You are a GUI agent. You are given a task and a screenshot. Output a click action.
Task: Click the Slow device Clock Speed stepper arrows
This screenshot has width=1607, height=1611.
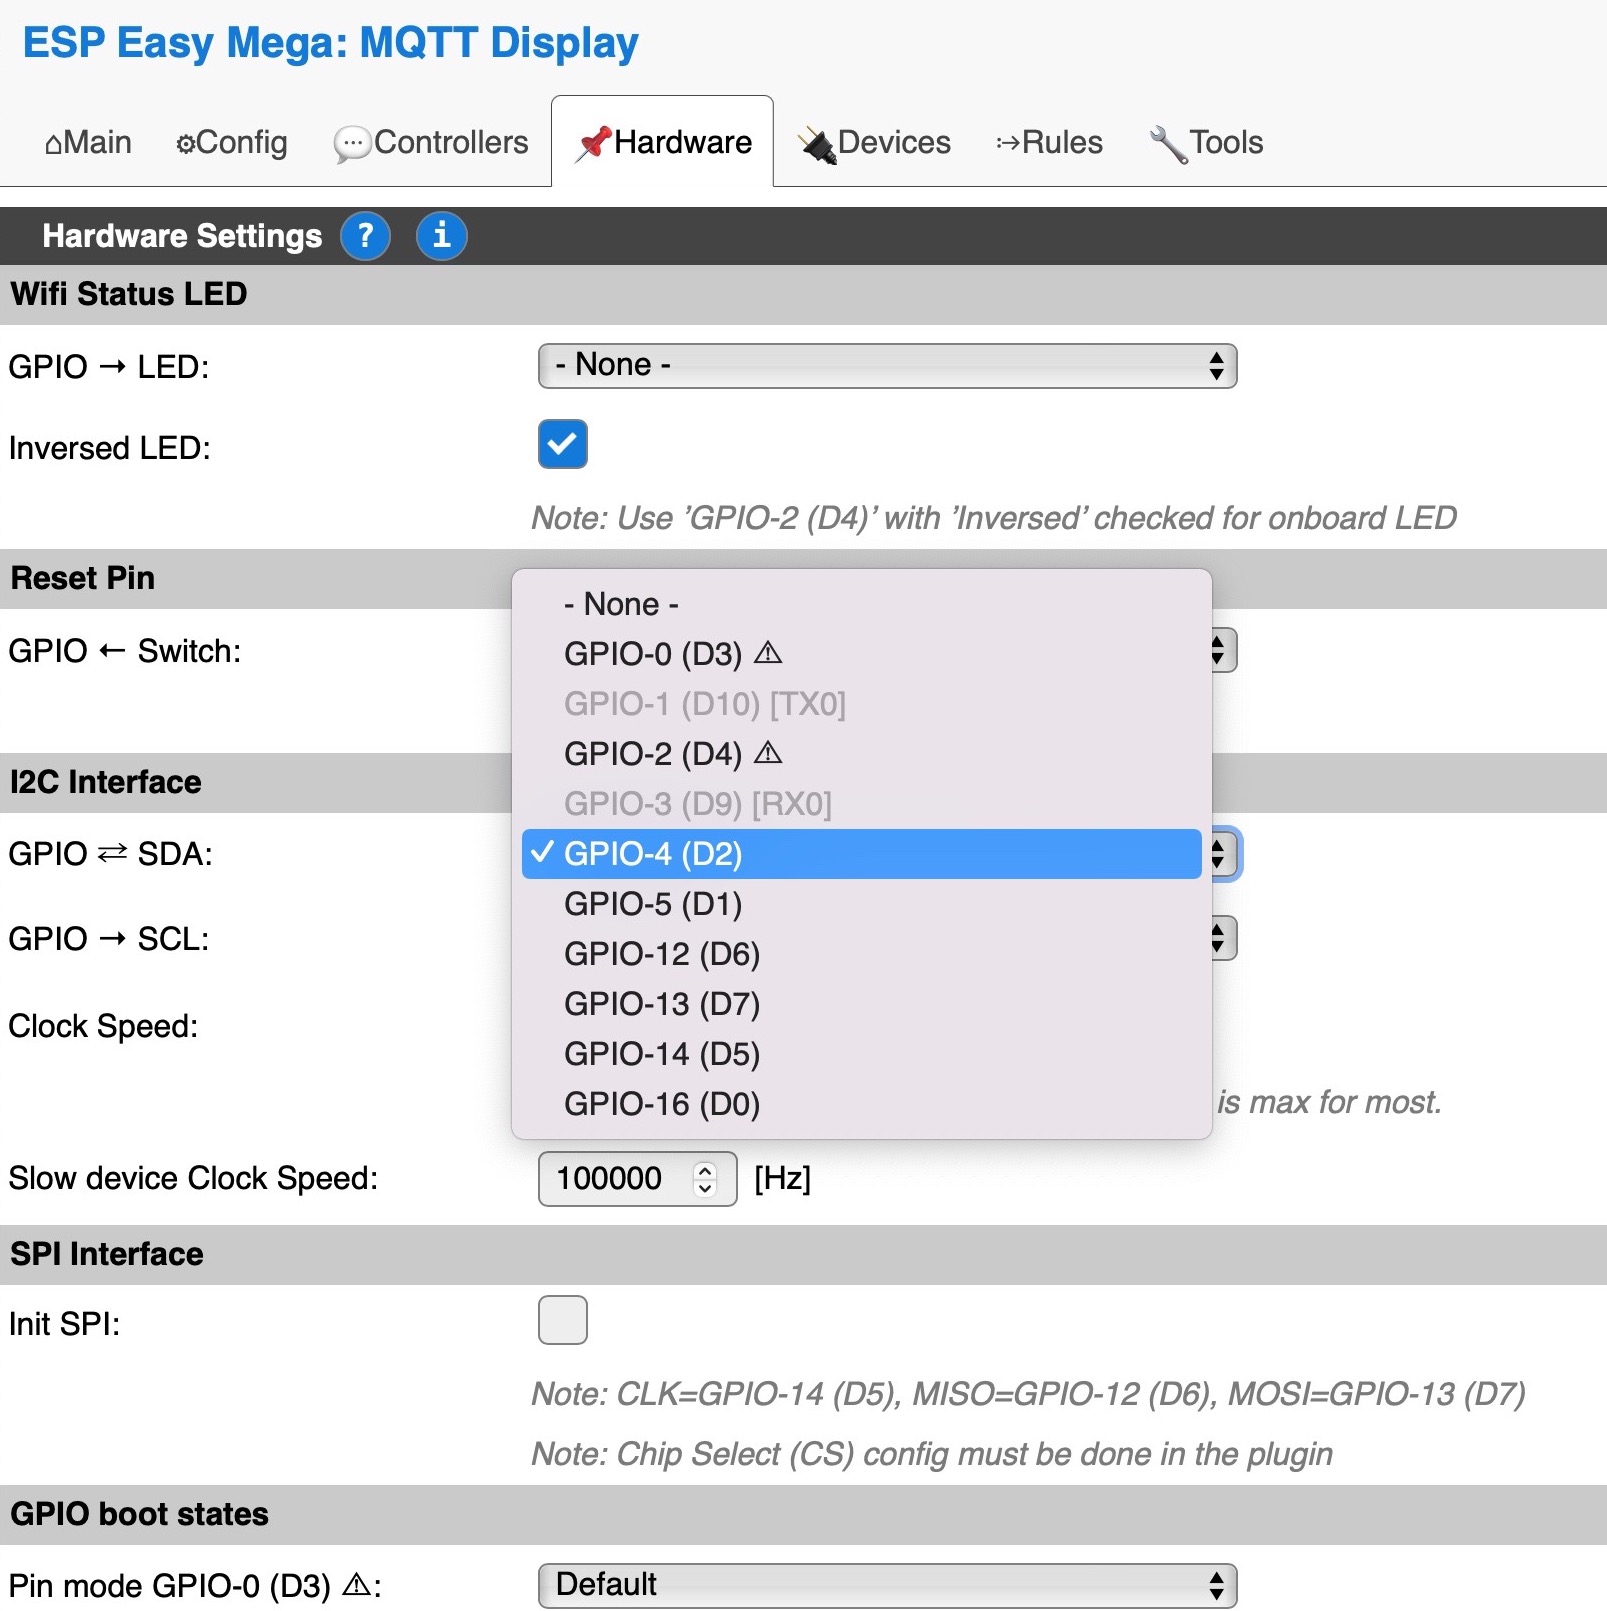point(705,1179)
